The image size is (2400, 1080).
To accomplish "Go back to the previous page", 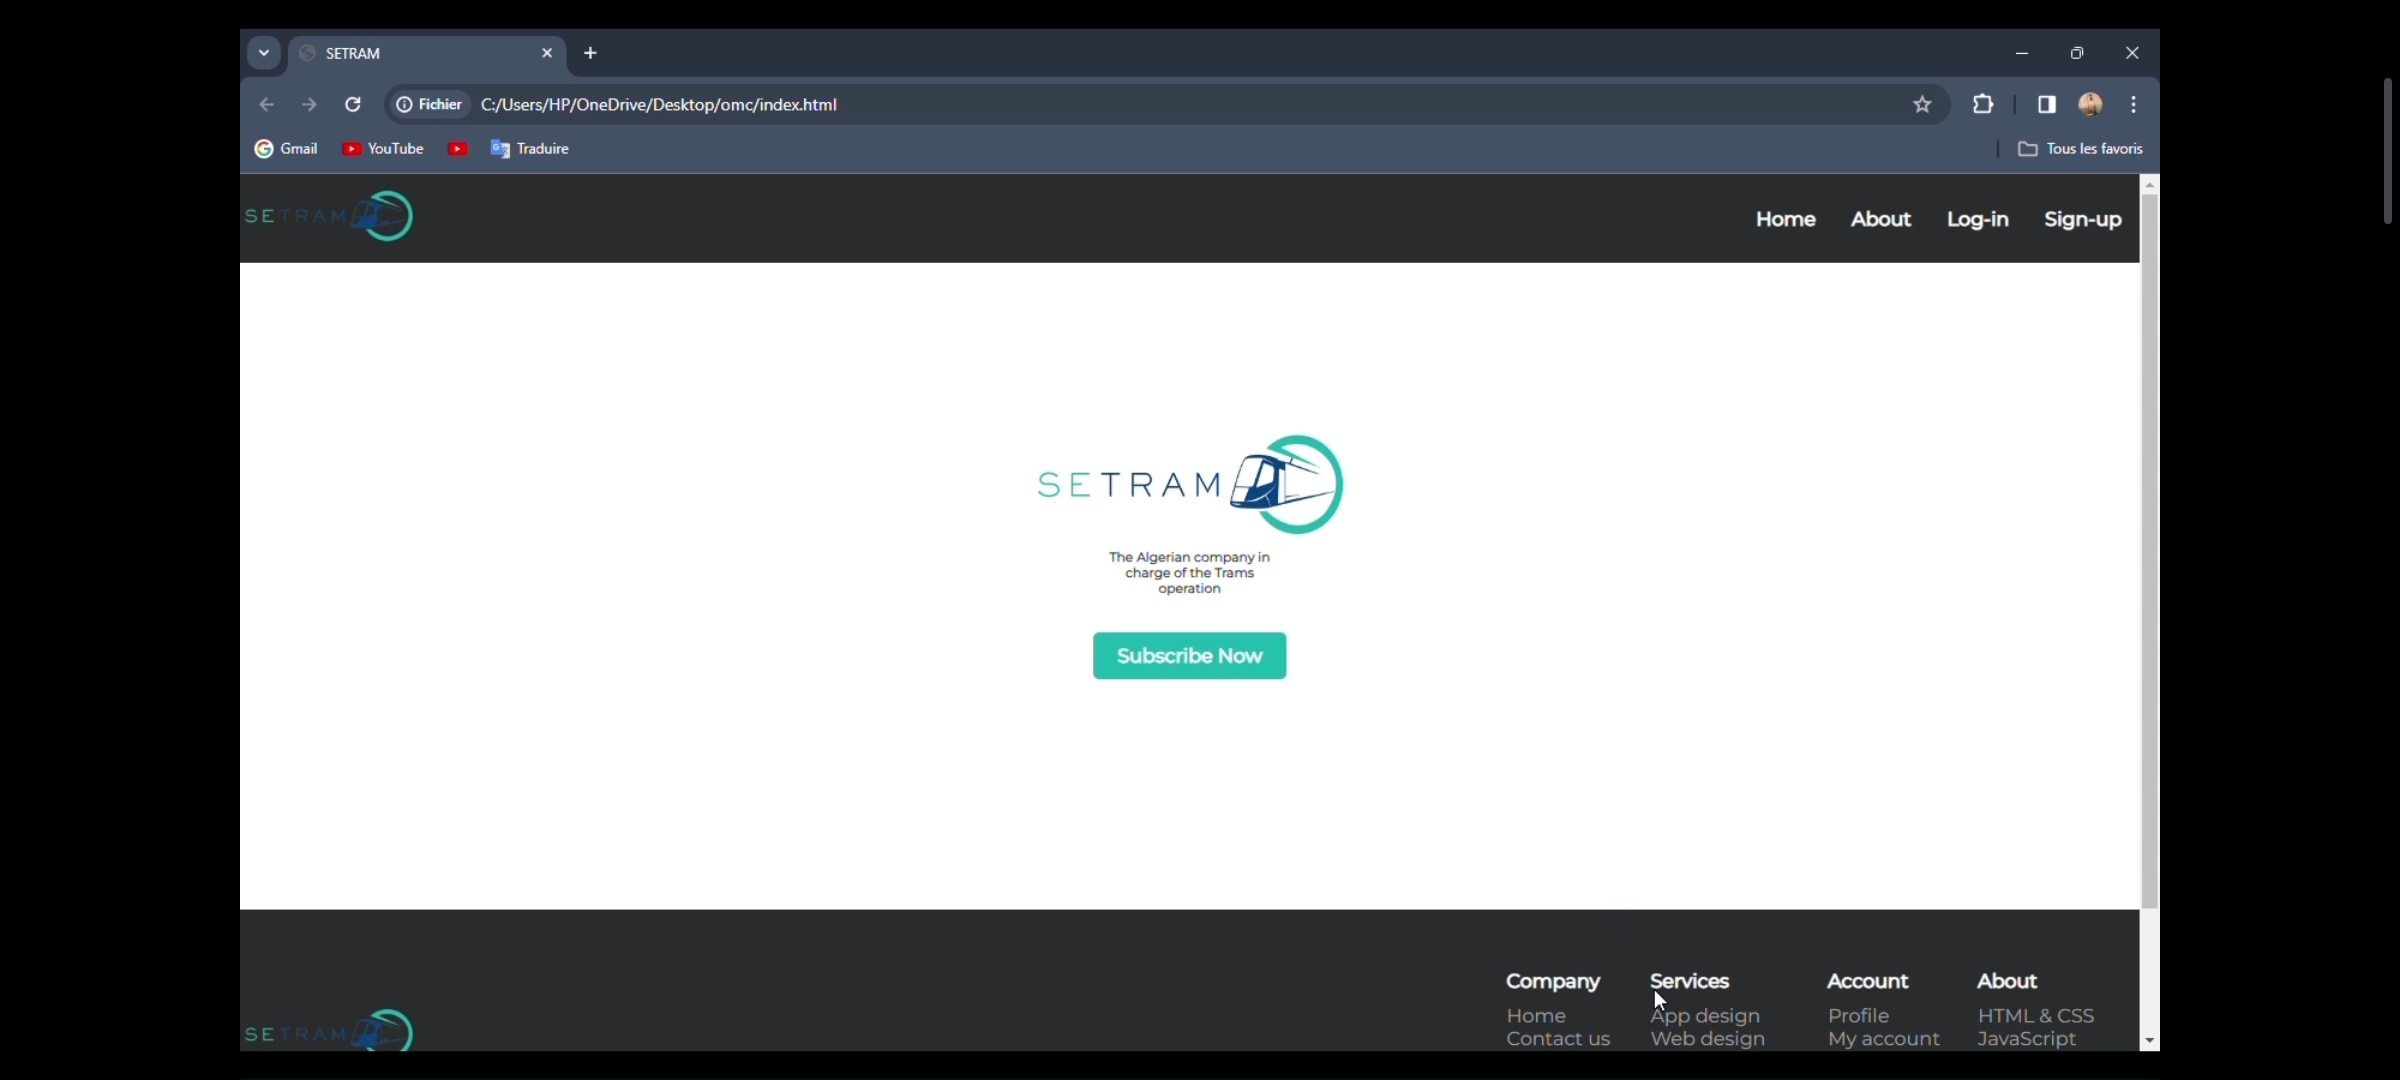I will point(266,104).
